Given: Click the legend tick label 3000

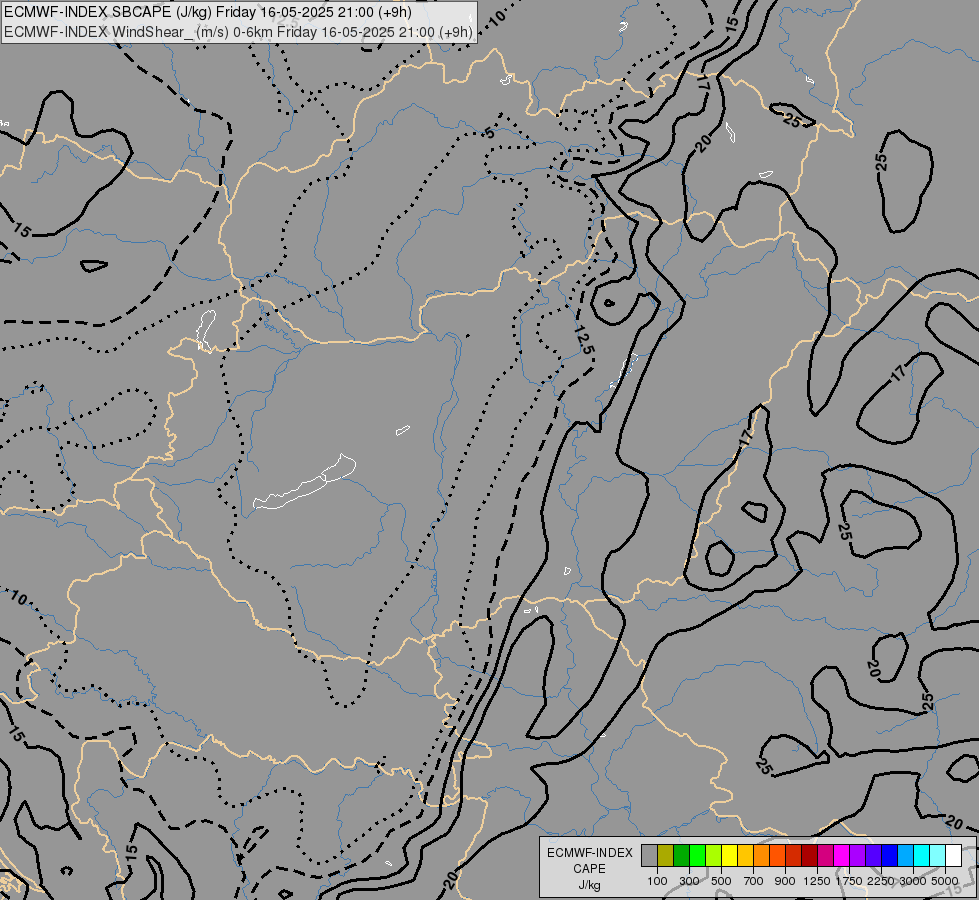Looking at the screenshot, I should tap(913, 881).
